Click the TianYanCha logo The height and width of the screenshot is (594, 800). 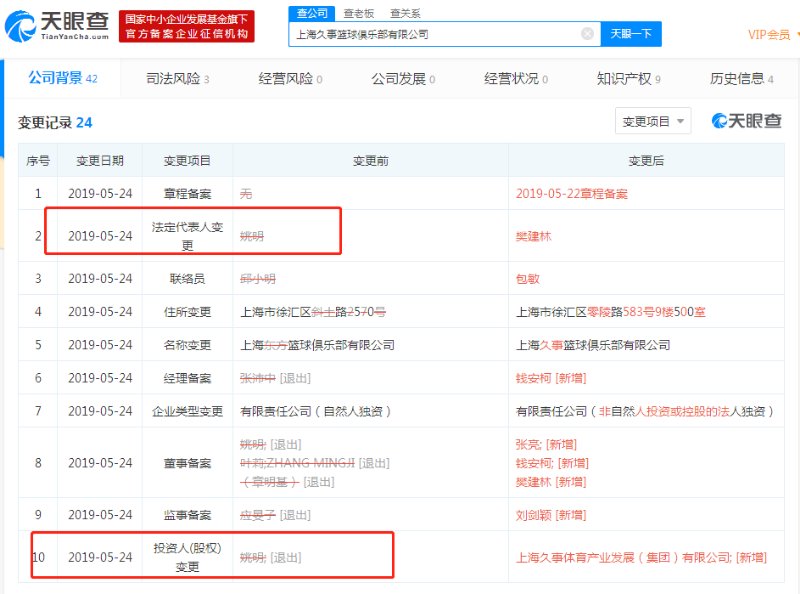coord(57,26)
